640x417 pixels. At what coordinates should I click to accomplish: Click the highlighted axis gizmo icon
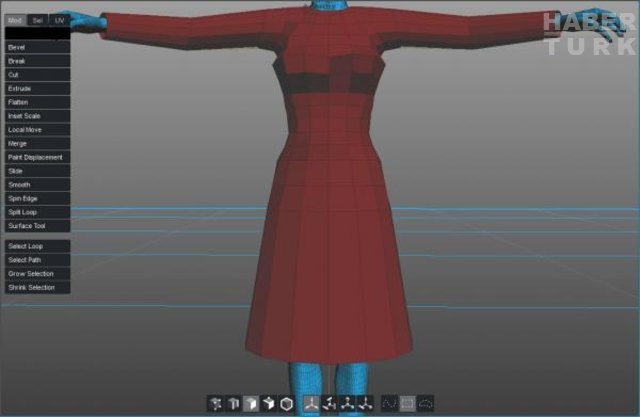pos(311,403)
